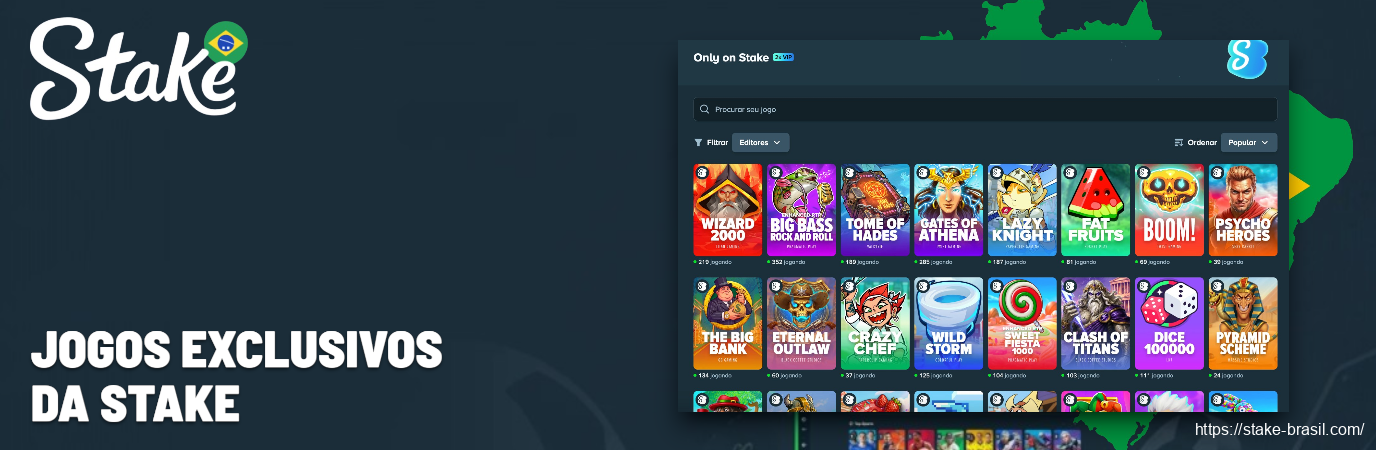1376x450 pixels.
Task: Click the Stake badge on Psycho Heroes tile
Action: (x=1217, y=173)
